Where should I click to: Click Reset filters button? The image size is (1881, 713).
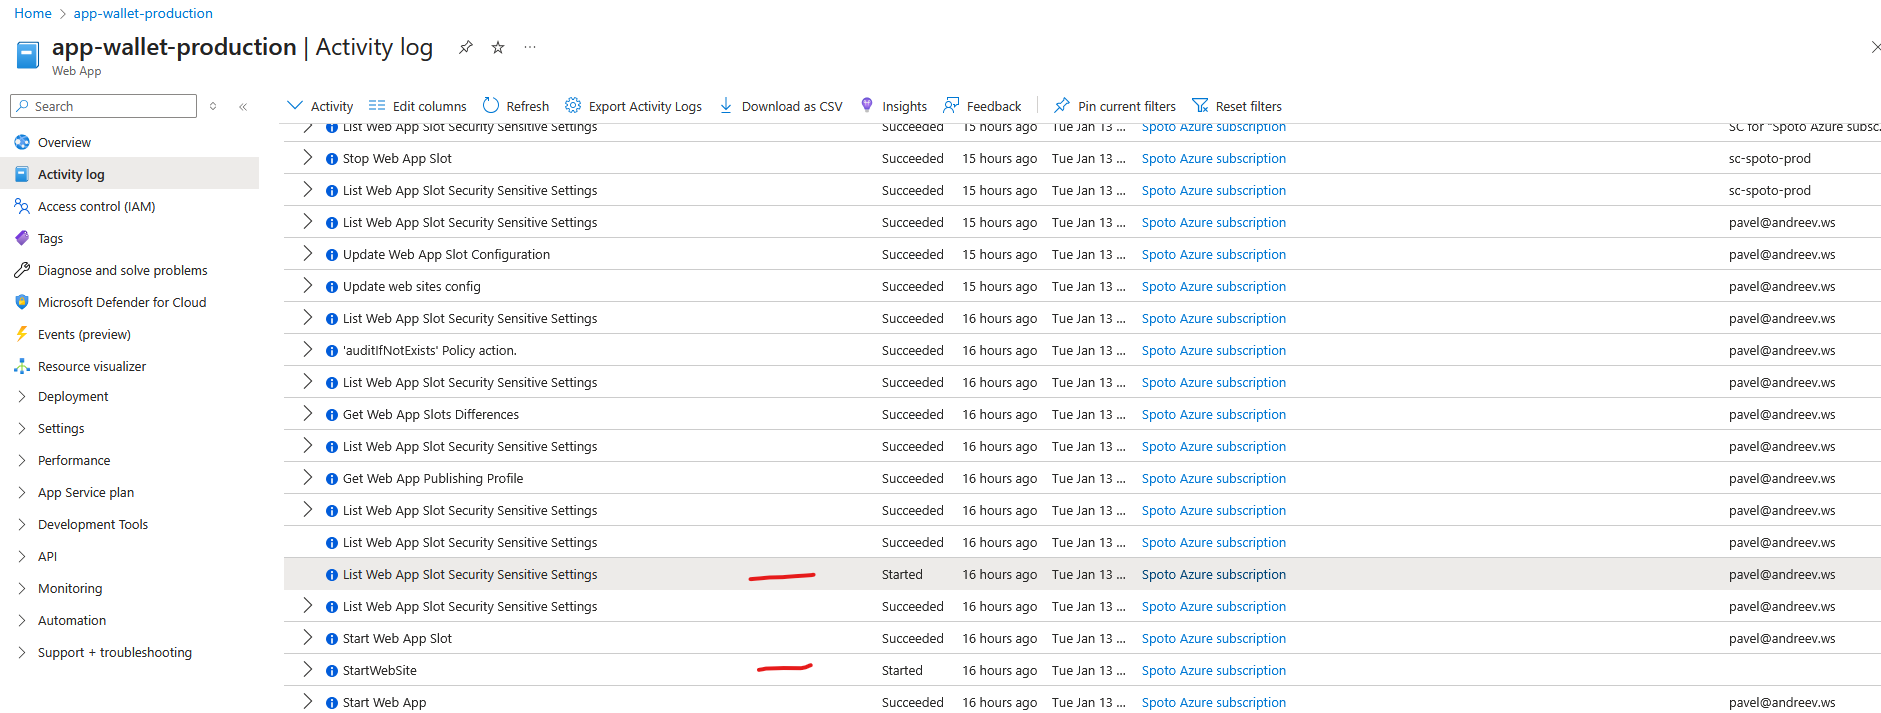point(1237,106)
